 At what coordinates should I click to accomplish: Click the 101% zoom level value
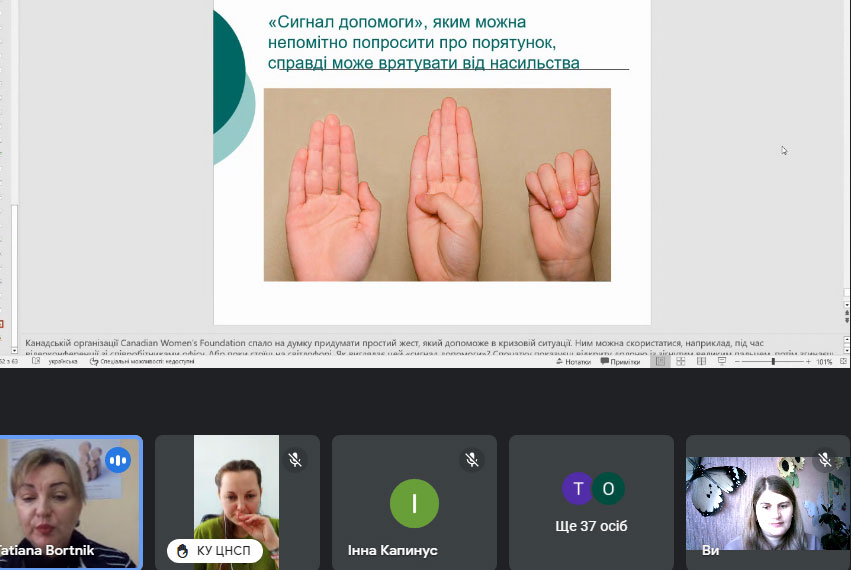click(824, 362)
